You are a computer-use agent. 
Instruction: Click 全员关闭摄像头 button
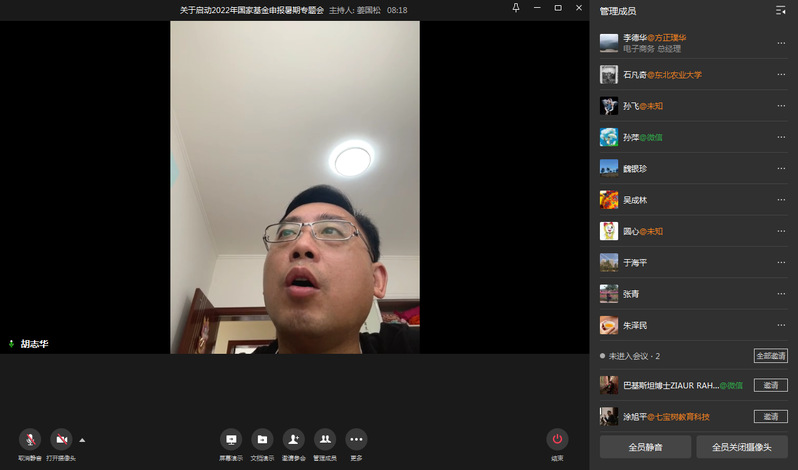point(742,446)
